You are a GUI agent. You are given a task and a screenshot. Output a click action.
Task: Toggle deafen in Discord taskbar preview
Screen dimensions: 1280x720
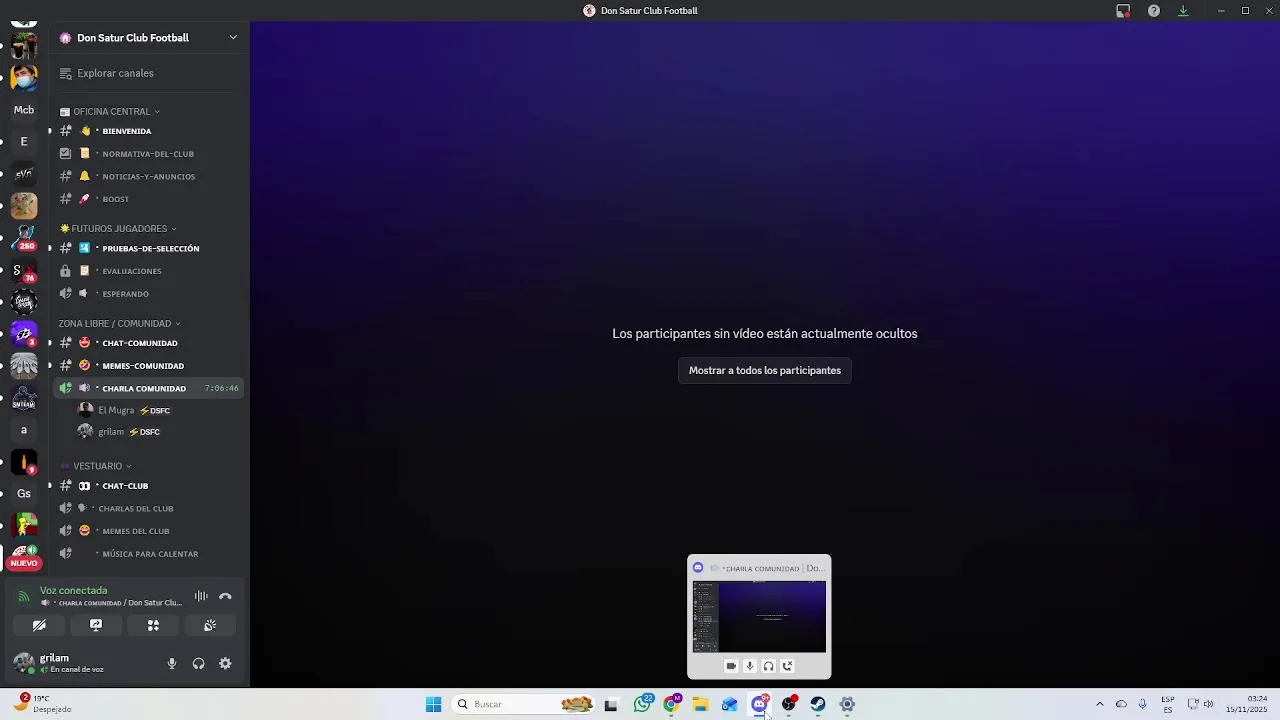click(x=768, y=666)
